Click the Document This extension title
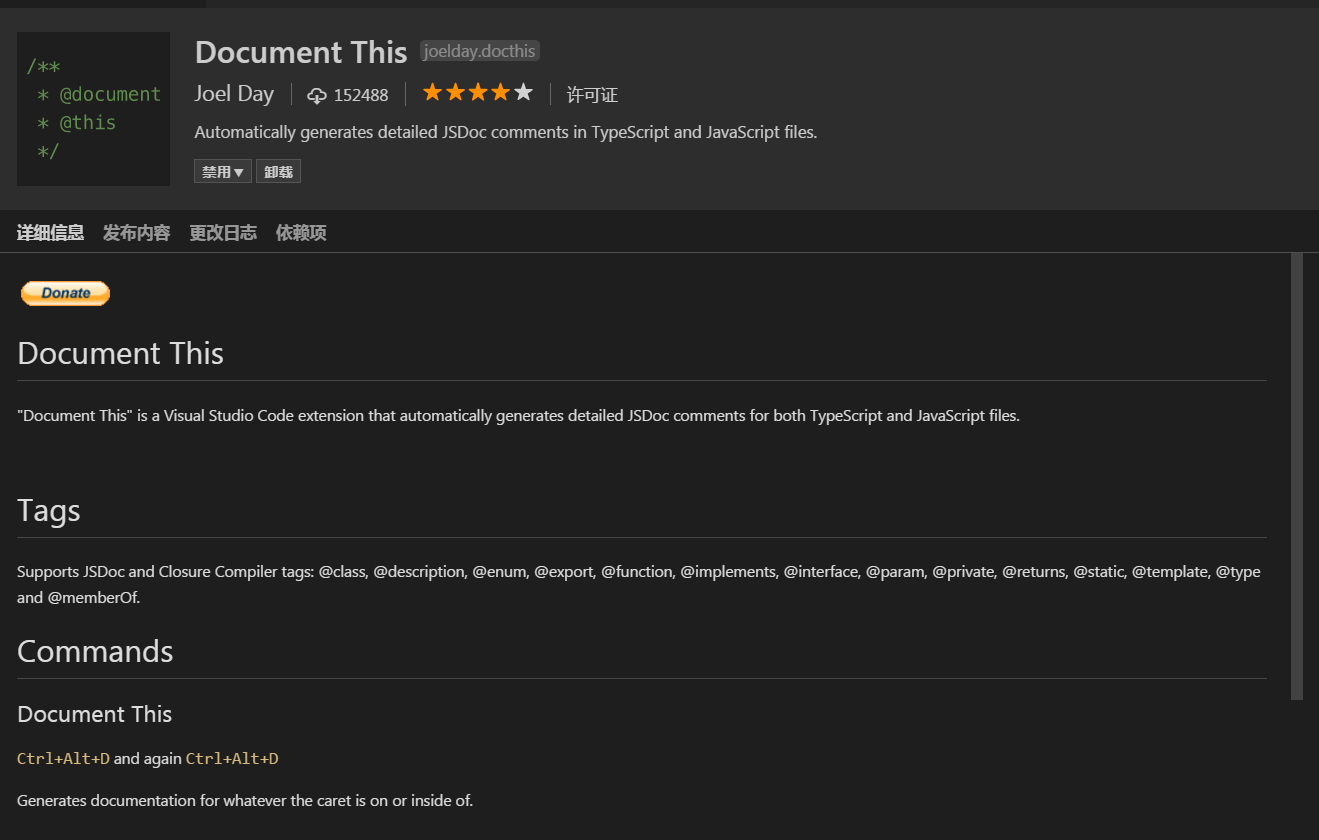Screen dimensions: 1319x840 point(301,52)
